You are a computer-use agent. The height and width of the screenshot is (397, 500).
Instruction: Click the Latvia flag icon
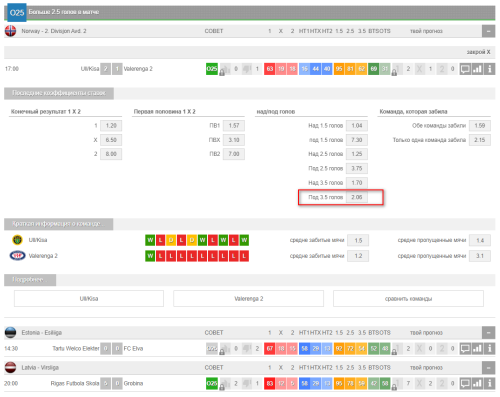pos(11,367)
